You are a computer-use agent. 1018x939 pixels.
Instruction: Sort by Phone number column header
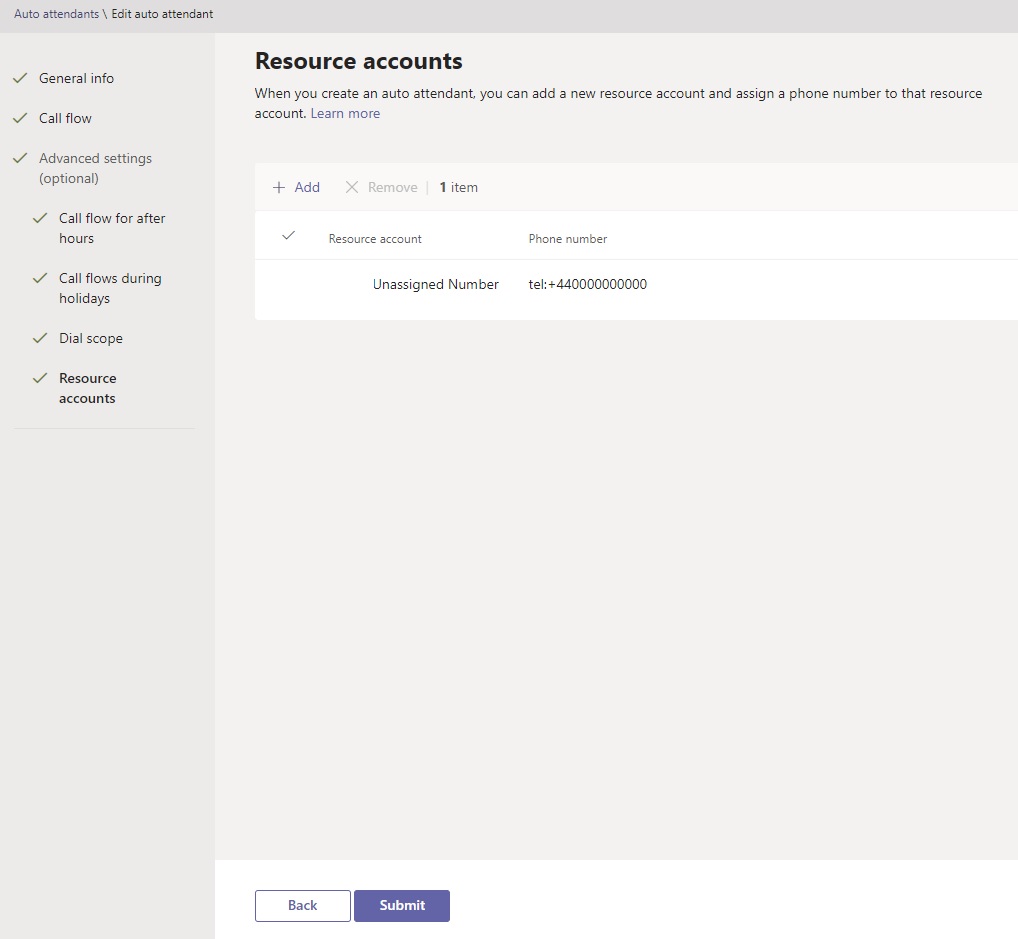click(567, 239)
